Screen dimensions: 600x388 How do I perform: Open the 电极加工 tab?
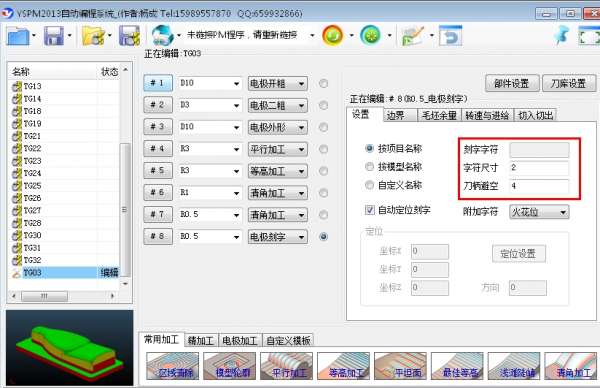point(240,340)
